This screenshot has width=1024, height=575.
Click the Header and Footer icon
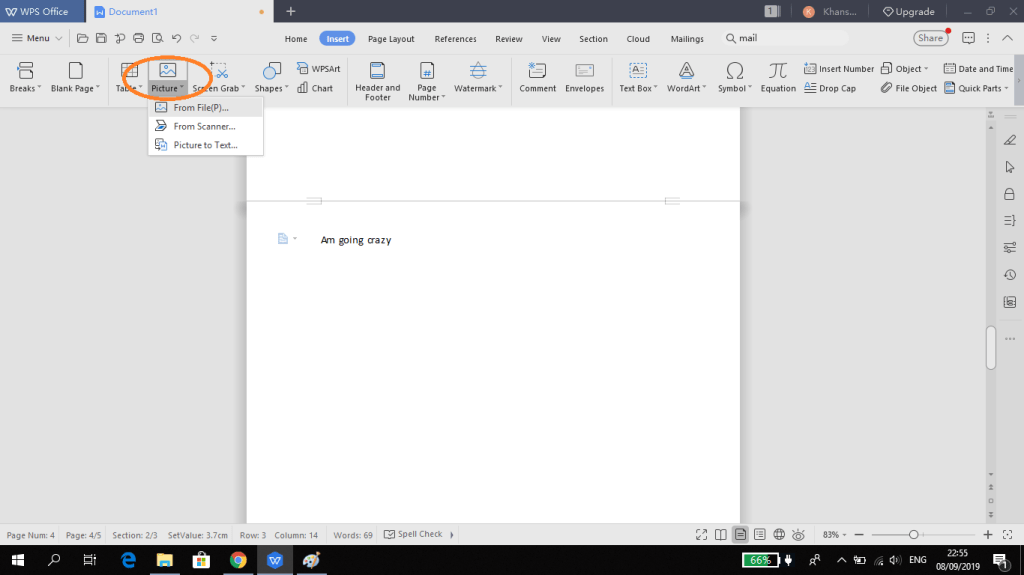click(x=377, y=72)
